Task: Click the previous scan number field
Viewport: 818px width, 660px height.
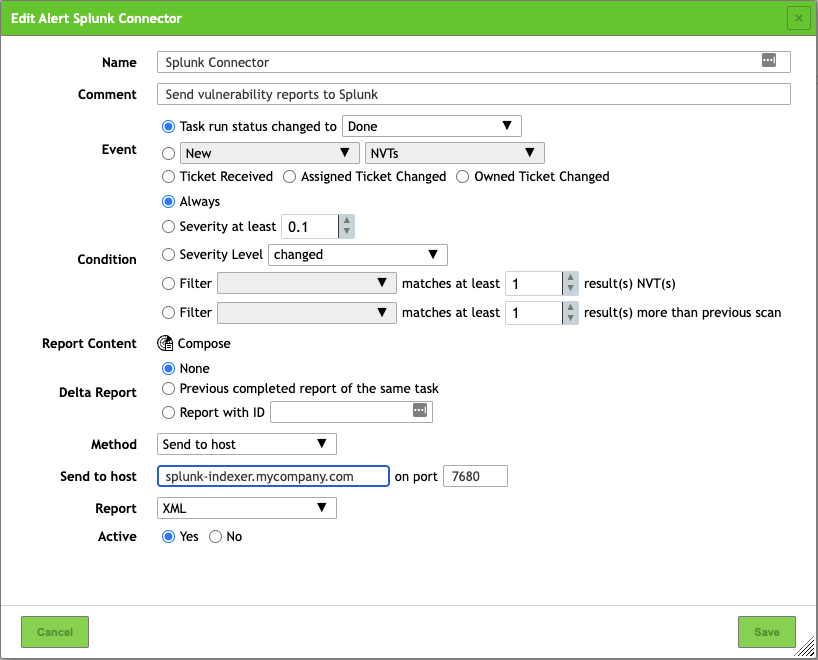Action: (x=534, y=313)
